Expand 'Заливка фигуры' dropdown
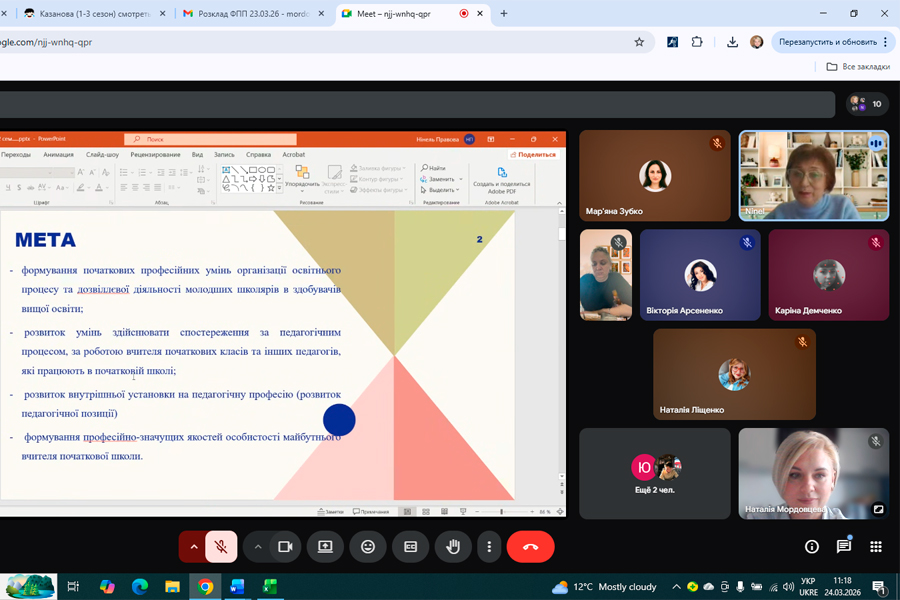900x600 pixels. [405, 168]
